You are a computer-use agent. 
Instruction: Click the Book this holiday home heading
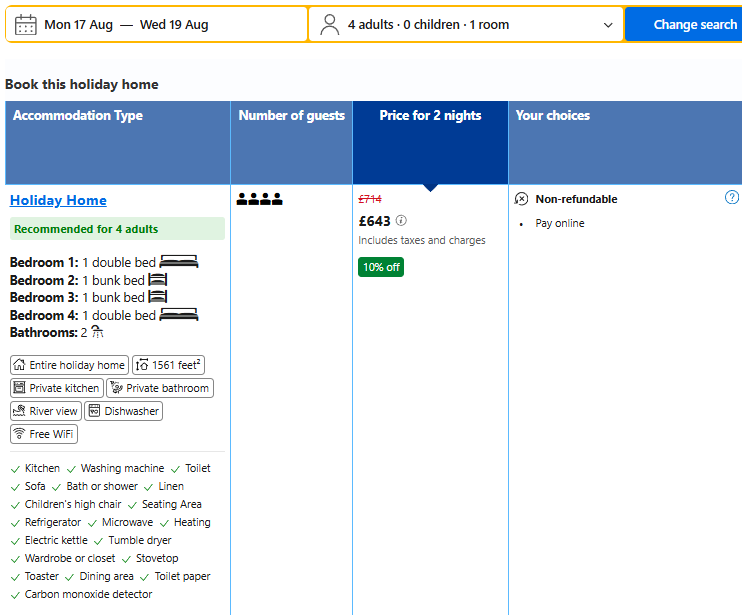tap(82, 84)
